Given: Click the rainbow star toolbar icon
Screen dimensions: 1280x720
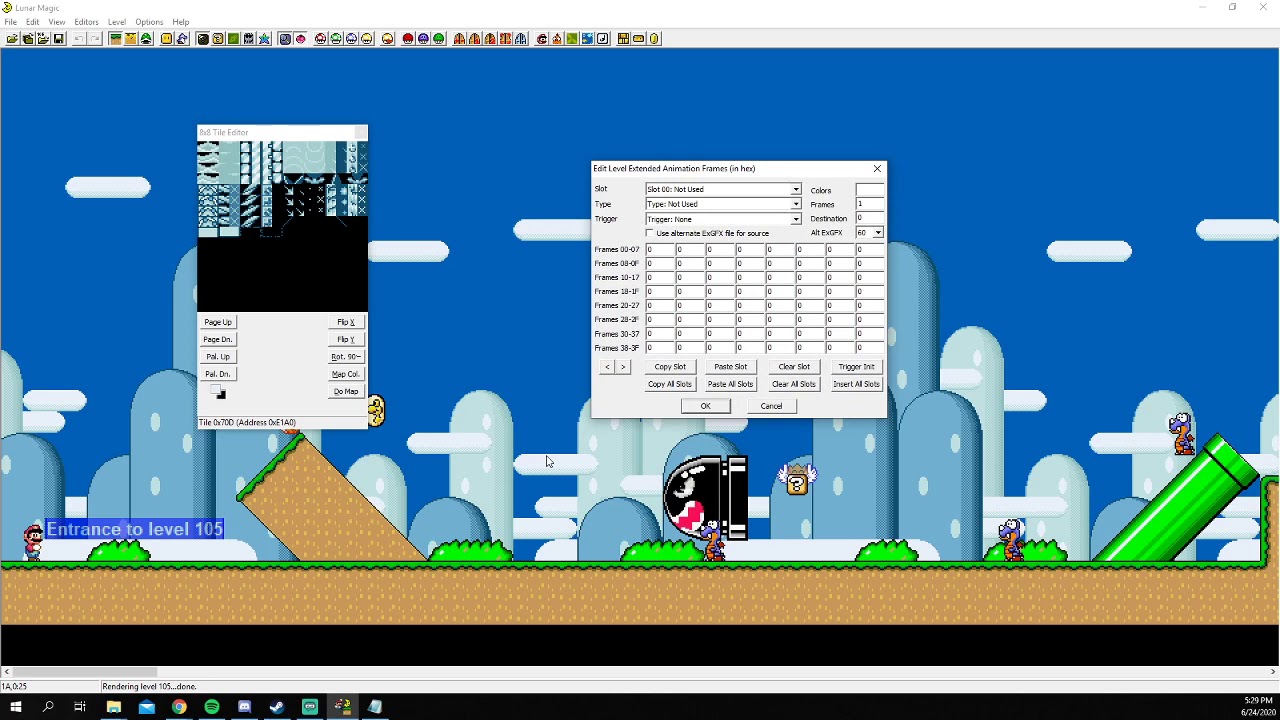Looking at the screenshot, I should click(x=264, y=39).
